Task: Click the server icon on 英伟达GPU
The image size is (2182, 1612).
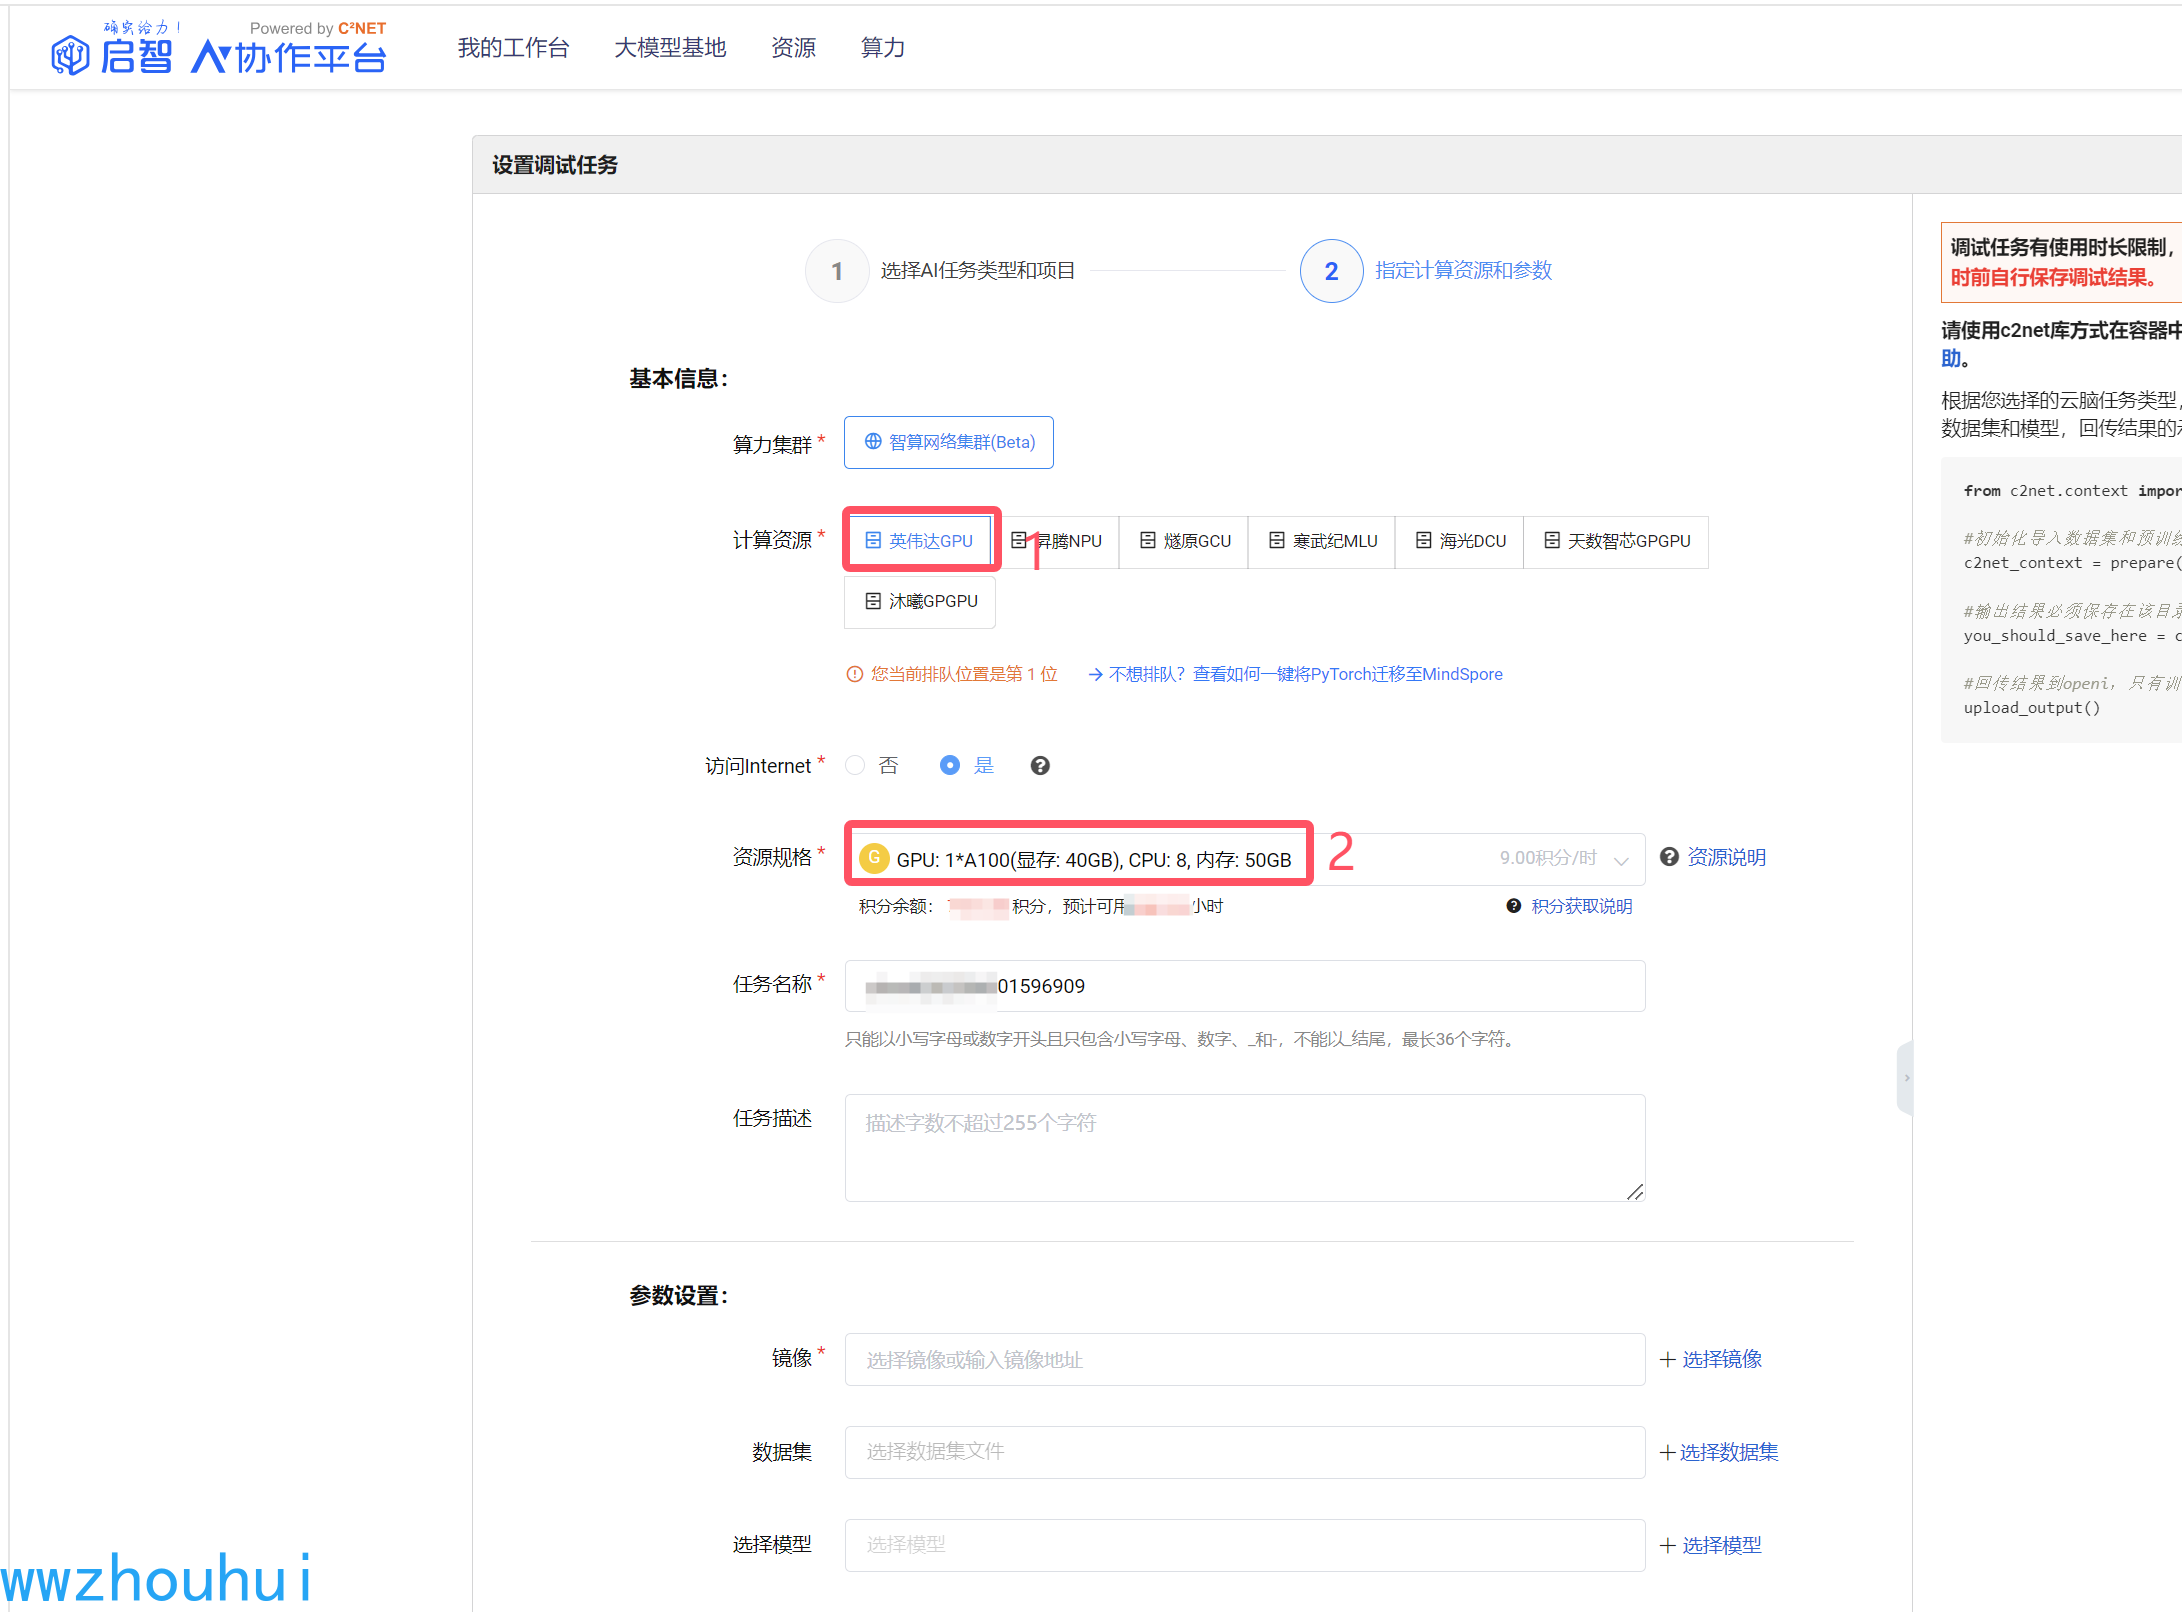Action: [x=873, y=541]
